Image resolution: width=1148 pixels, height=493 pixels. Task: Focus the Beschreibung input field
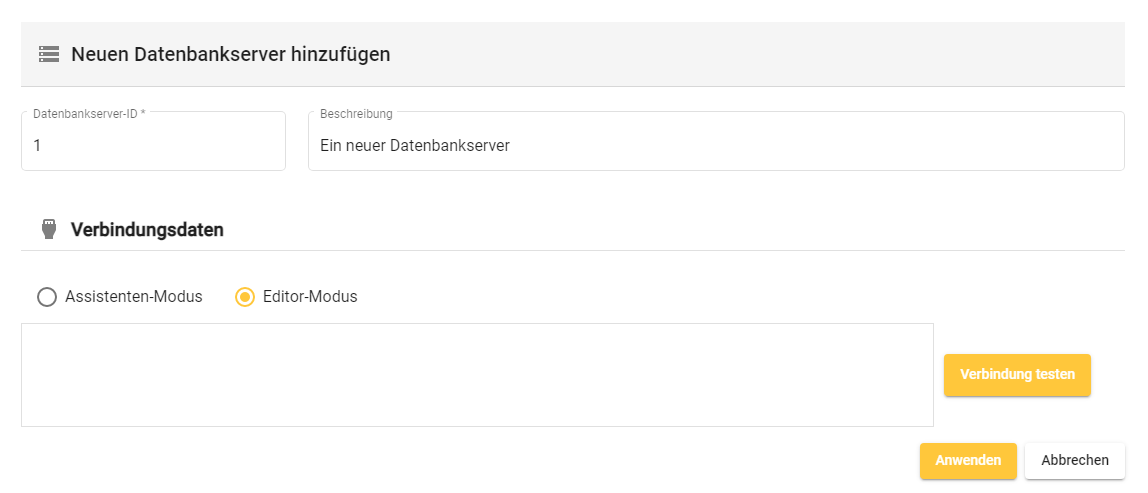pyautogui.click(x=715, y=146)
